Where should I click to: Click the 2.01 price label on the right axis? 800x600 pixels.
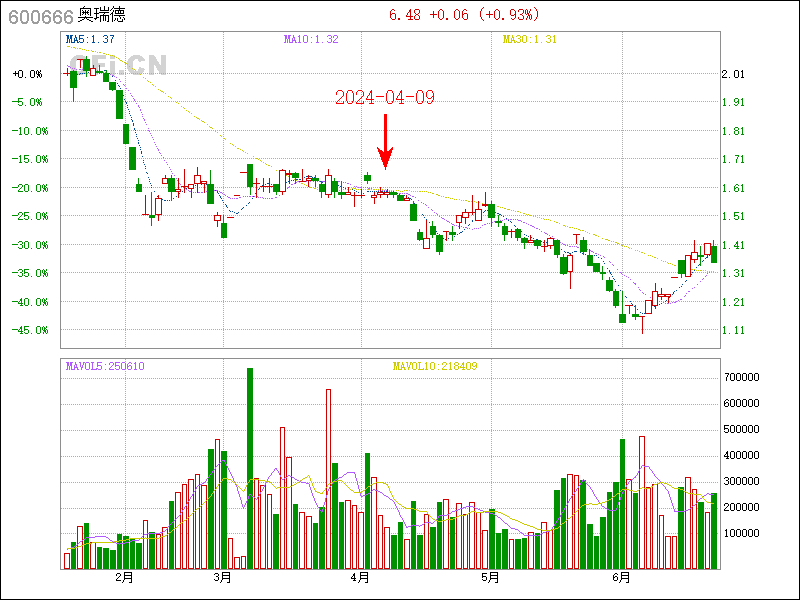pyautogui.click(x=734, y=74)
